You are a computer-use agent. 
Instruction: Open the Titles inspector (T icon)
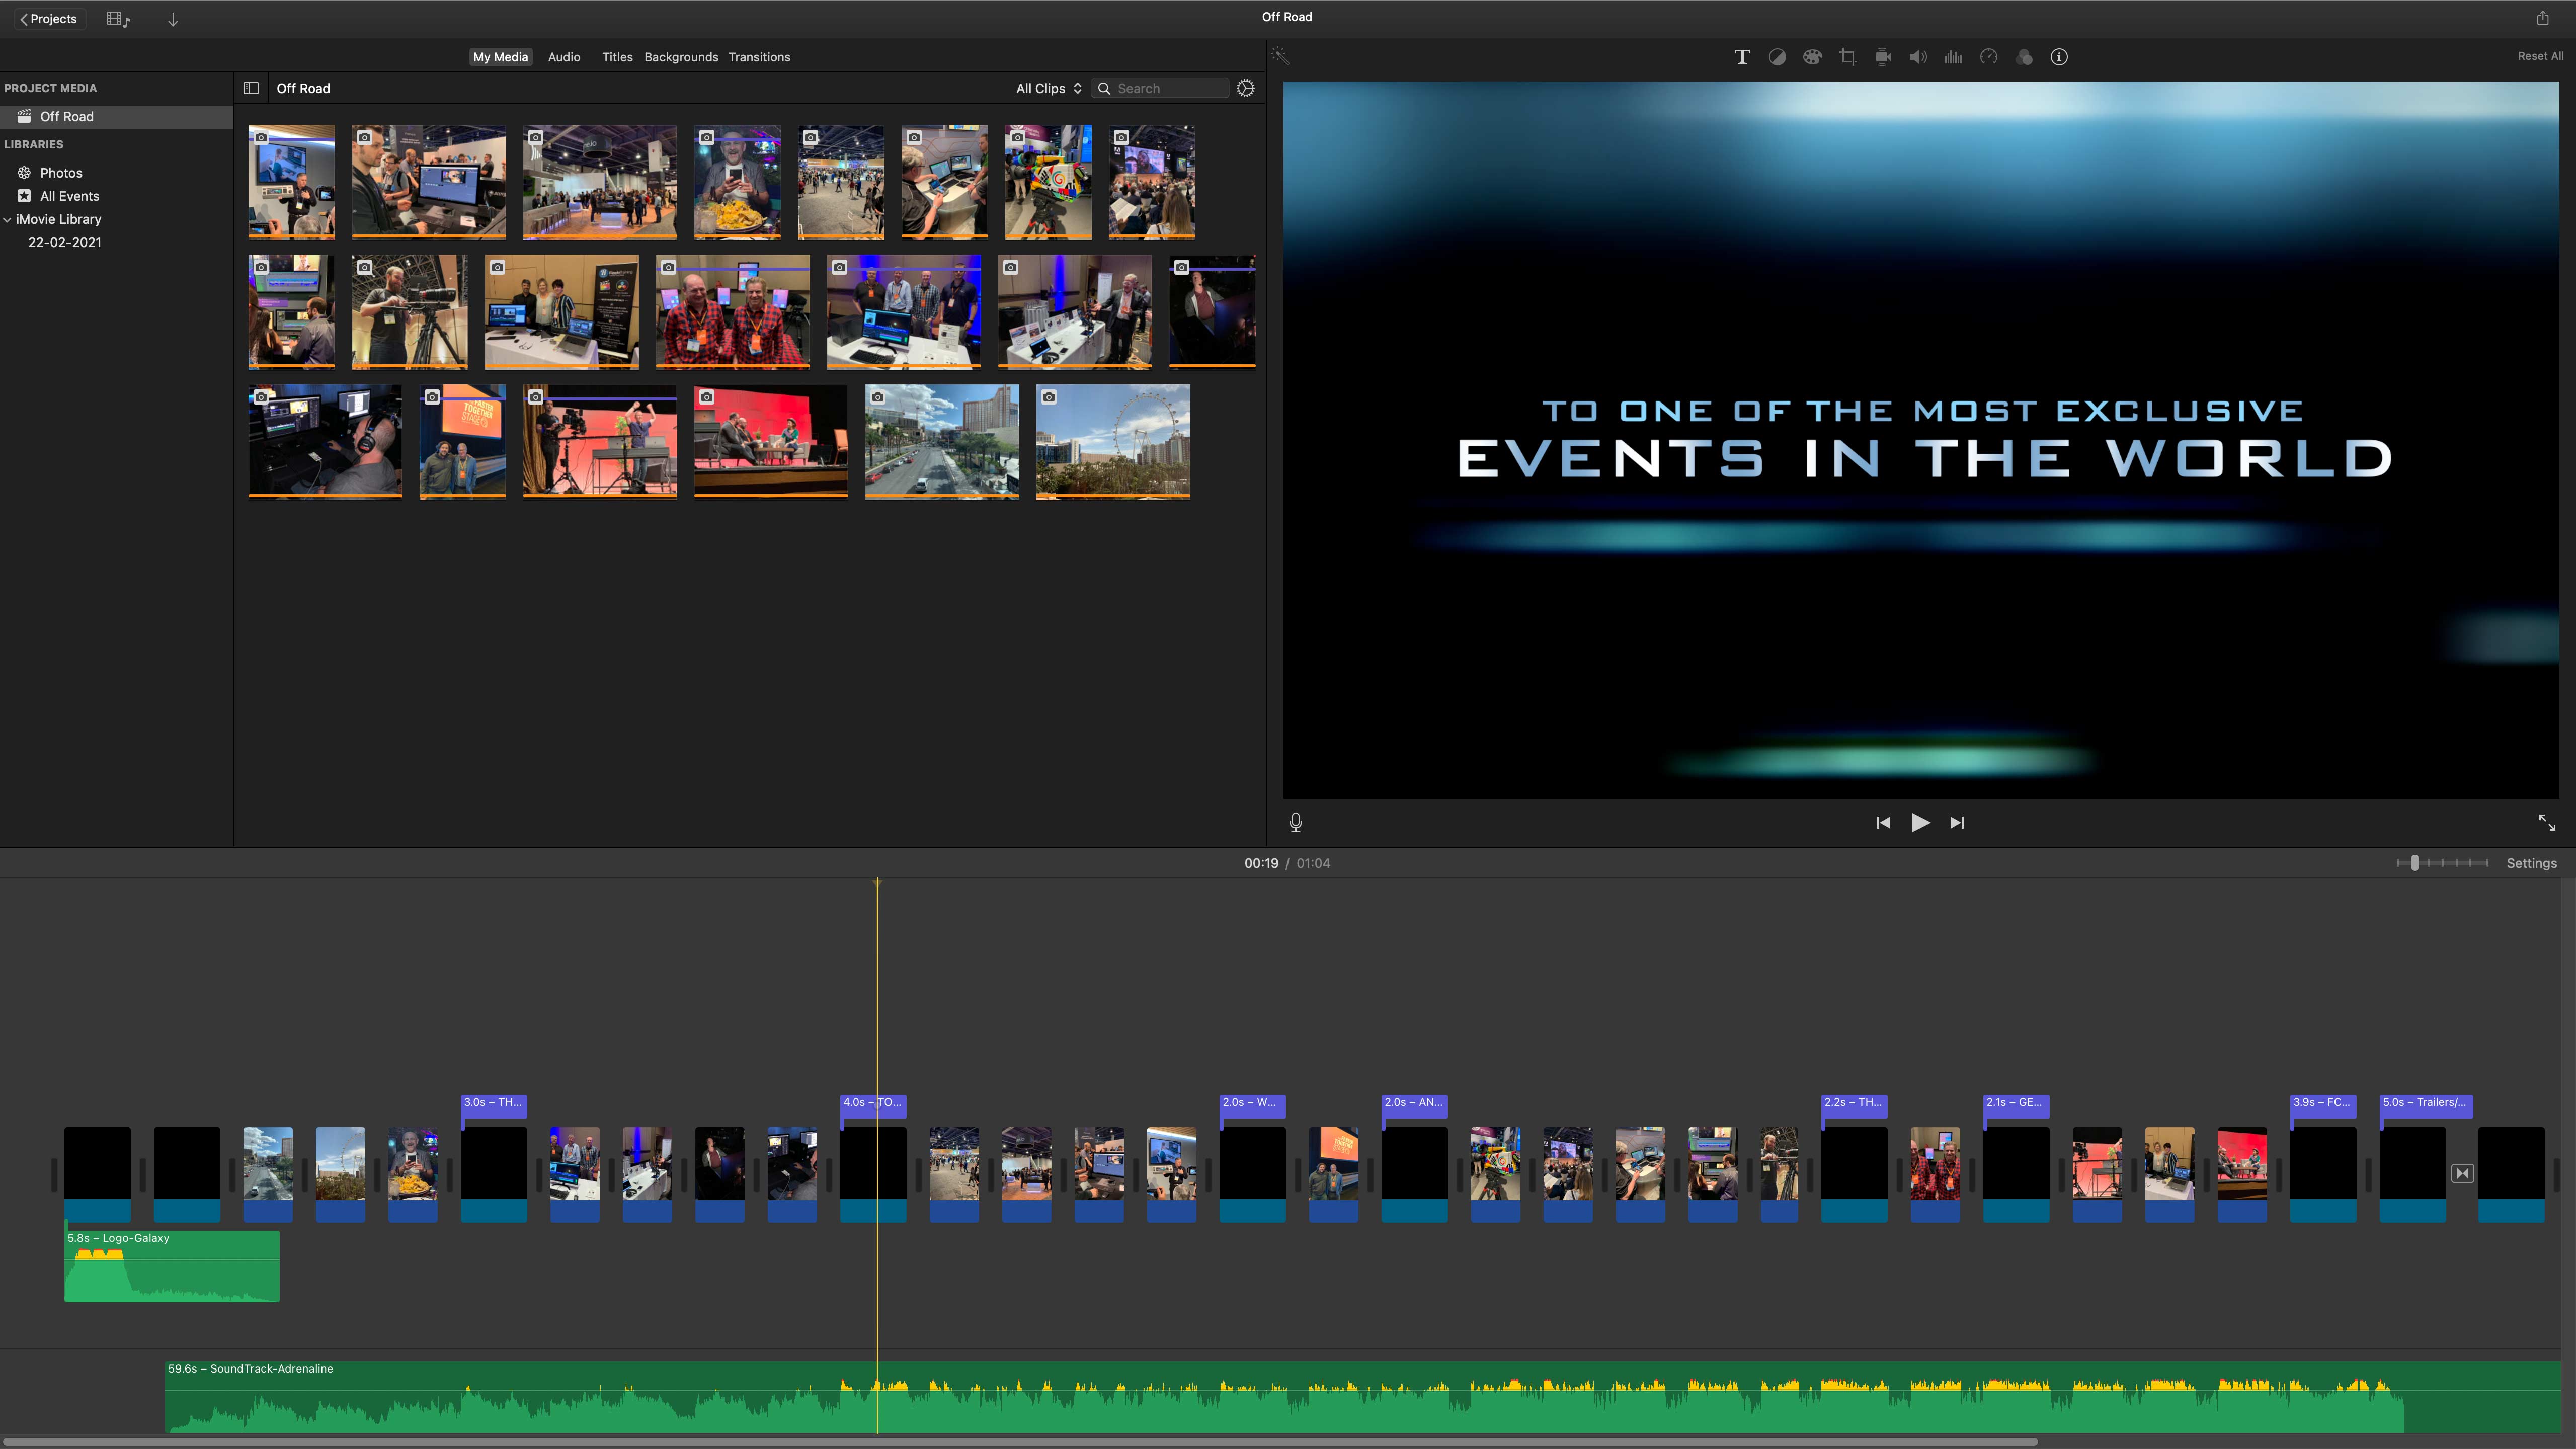pos(1741,57)
